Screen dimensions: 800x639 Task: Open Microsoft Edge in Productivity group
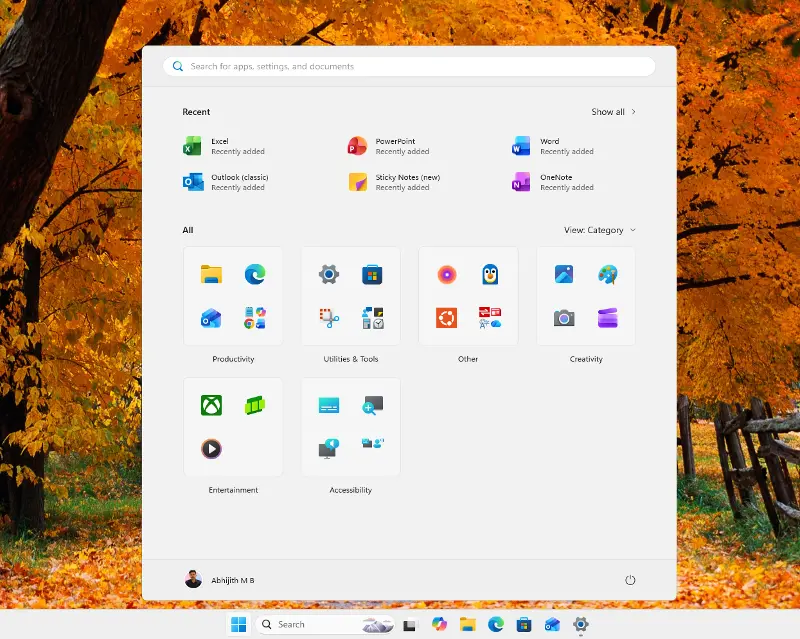(x=255, y=275)
